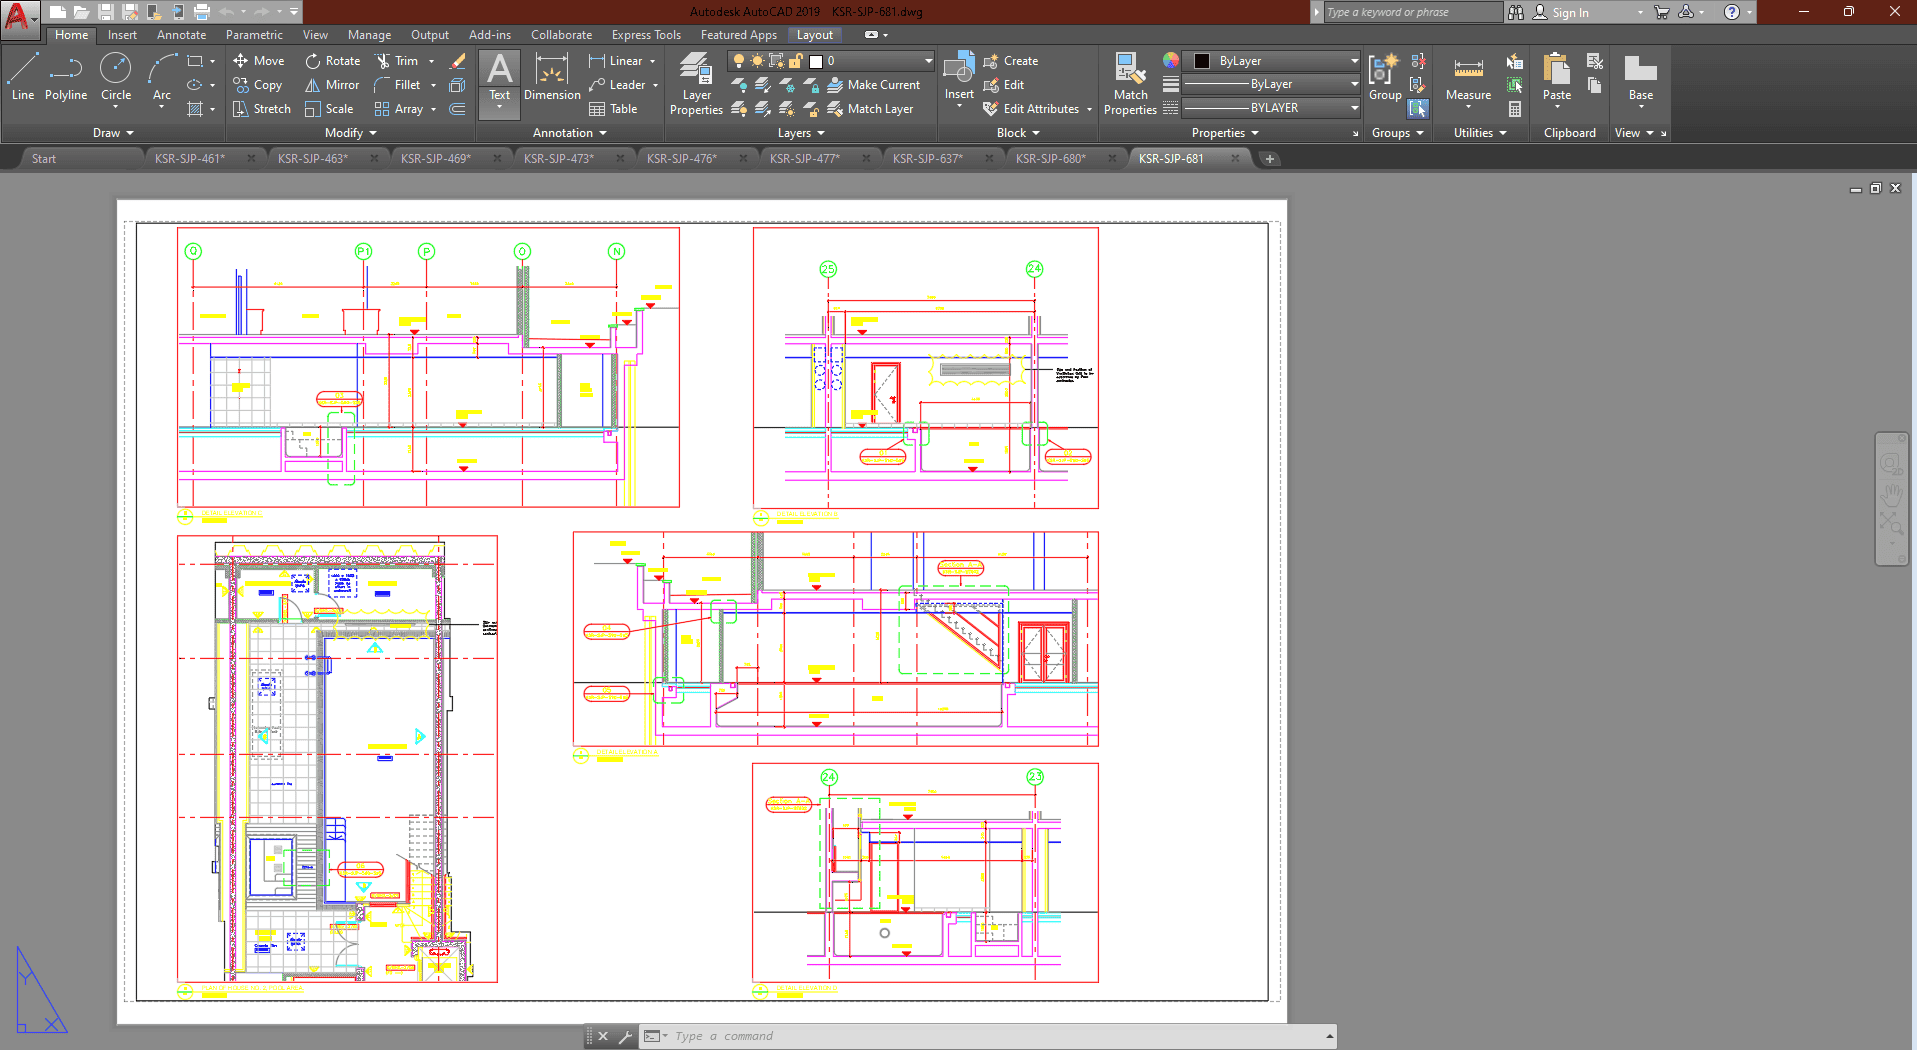Screen dimensions: 1917x1050
Task: Toggle layer lock padlock icon
Action: 796,61
